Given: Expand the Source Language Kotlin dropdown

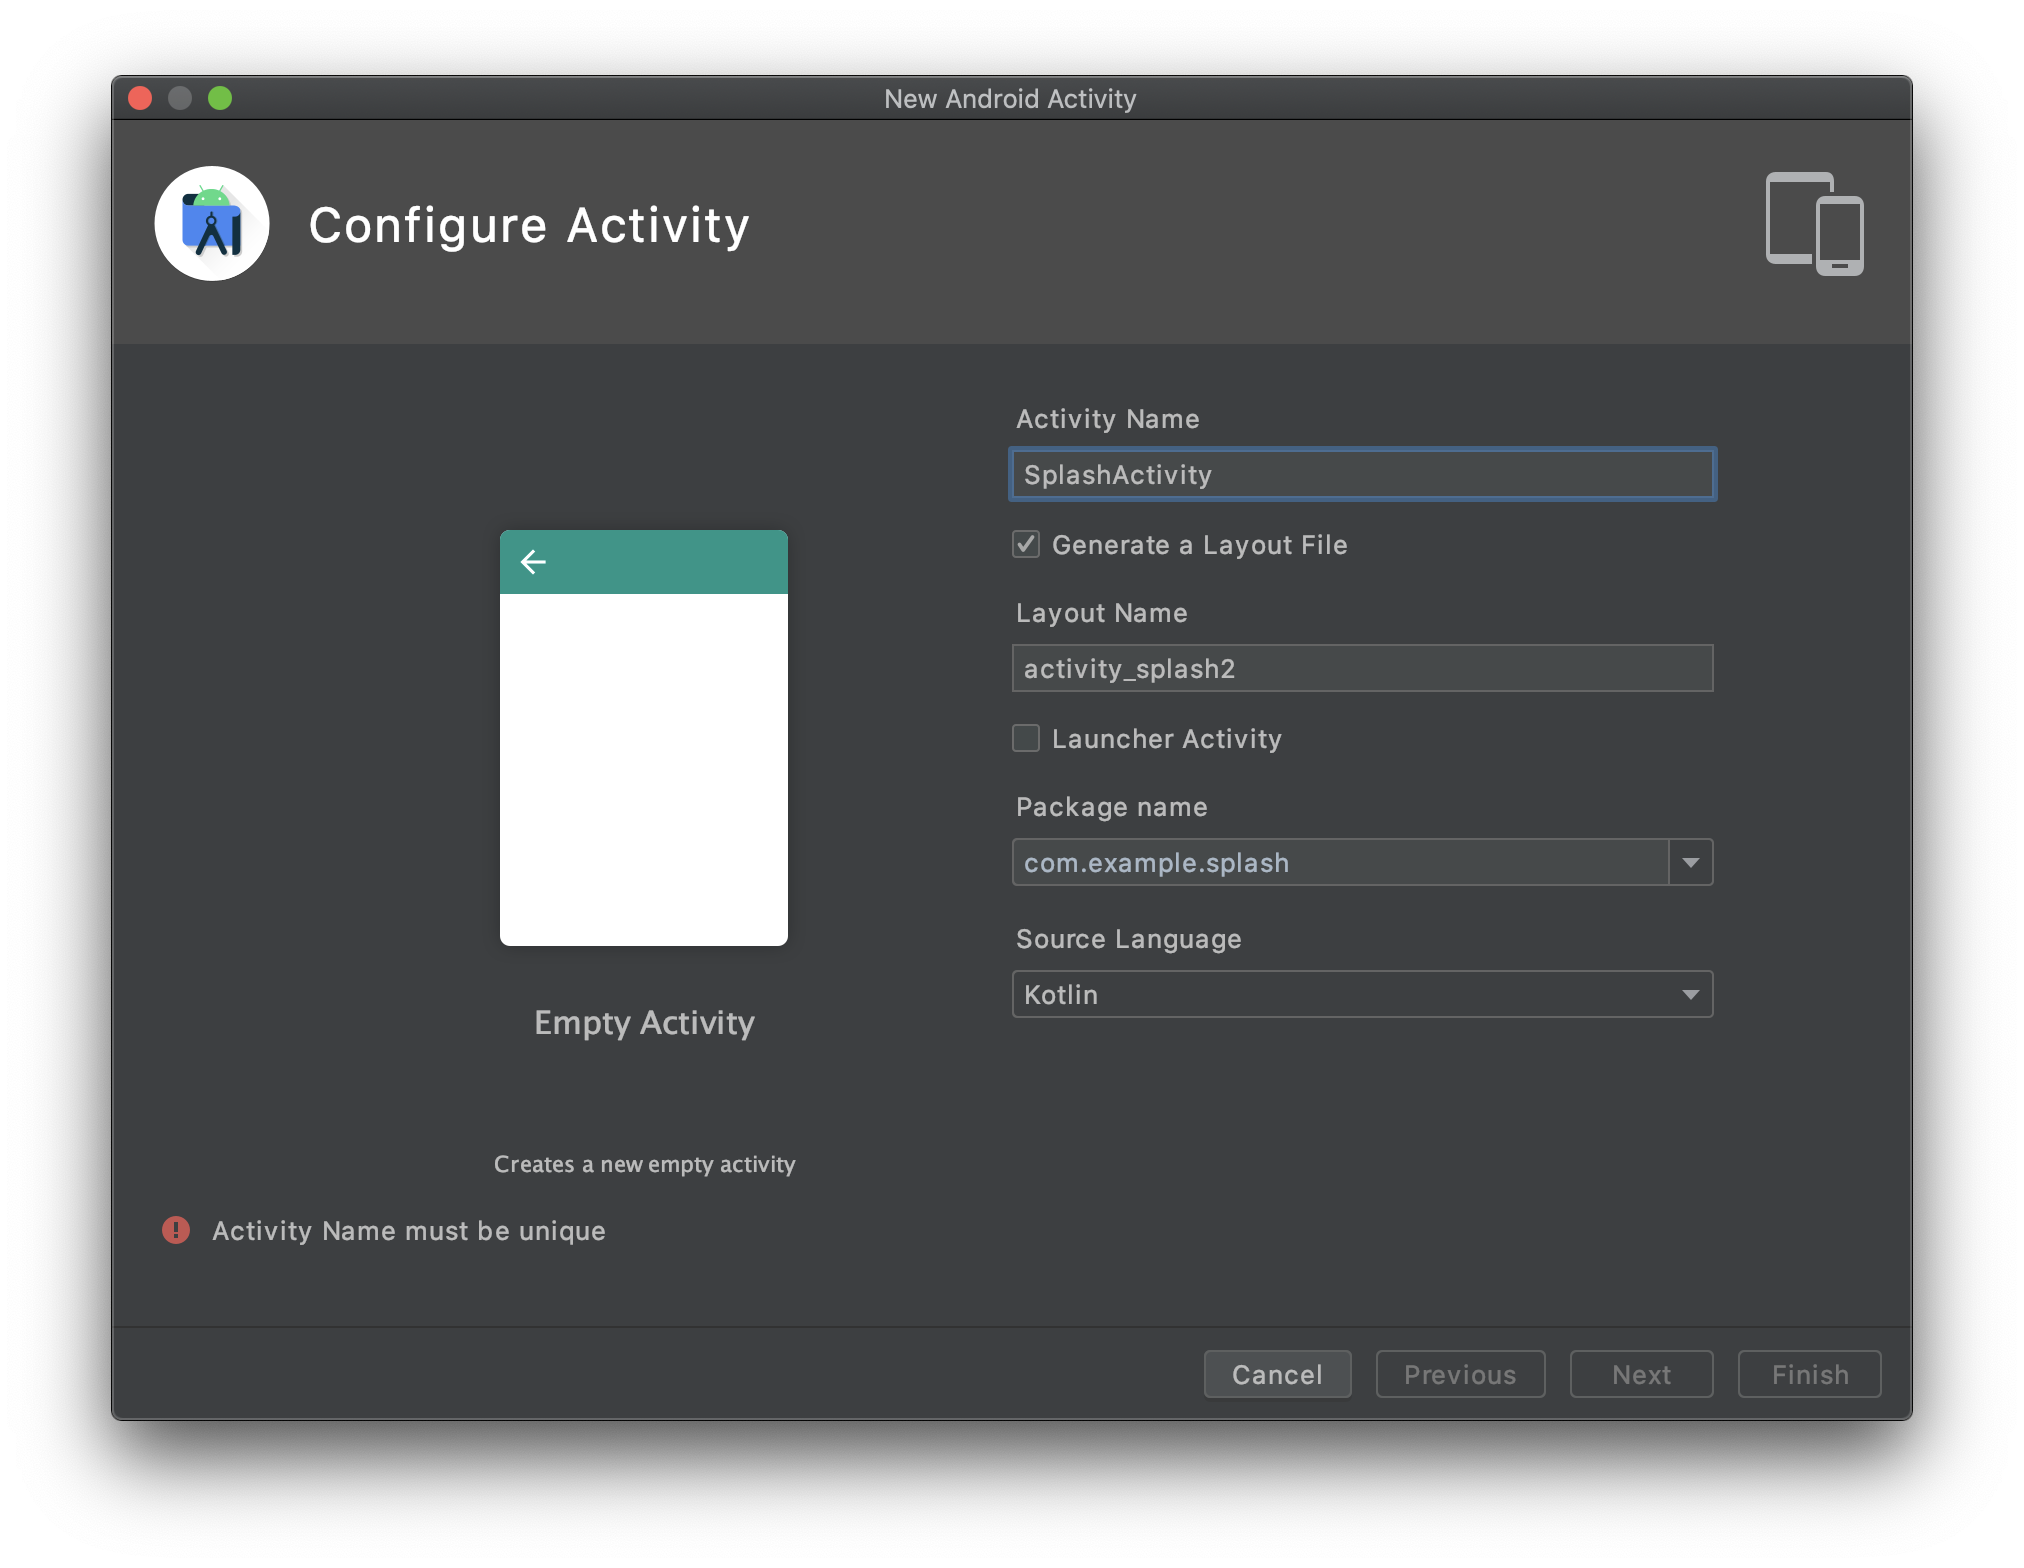Looking at the screenshot, I should coord(1690,994).
